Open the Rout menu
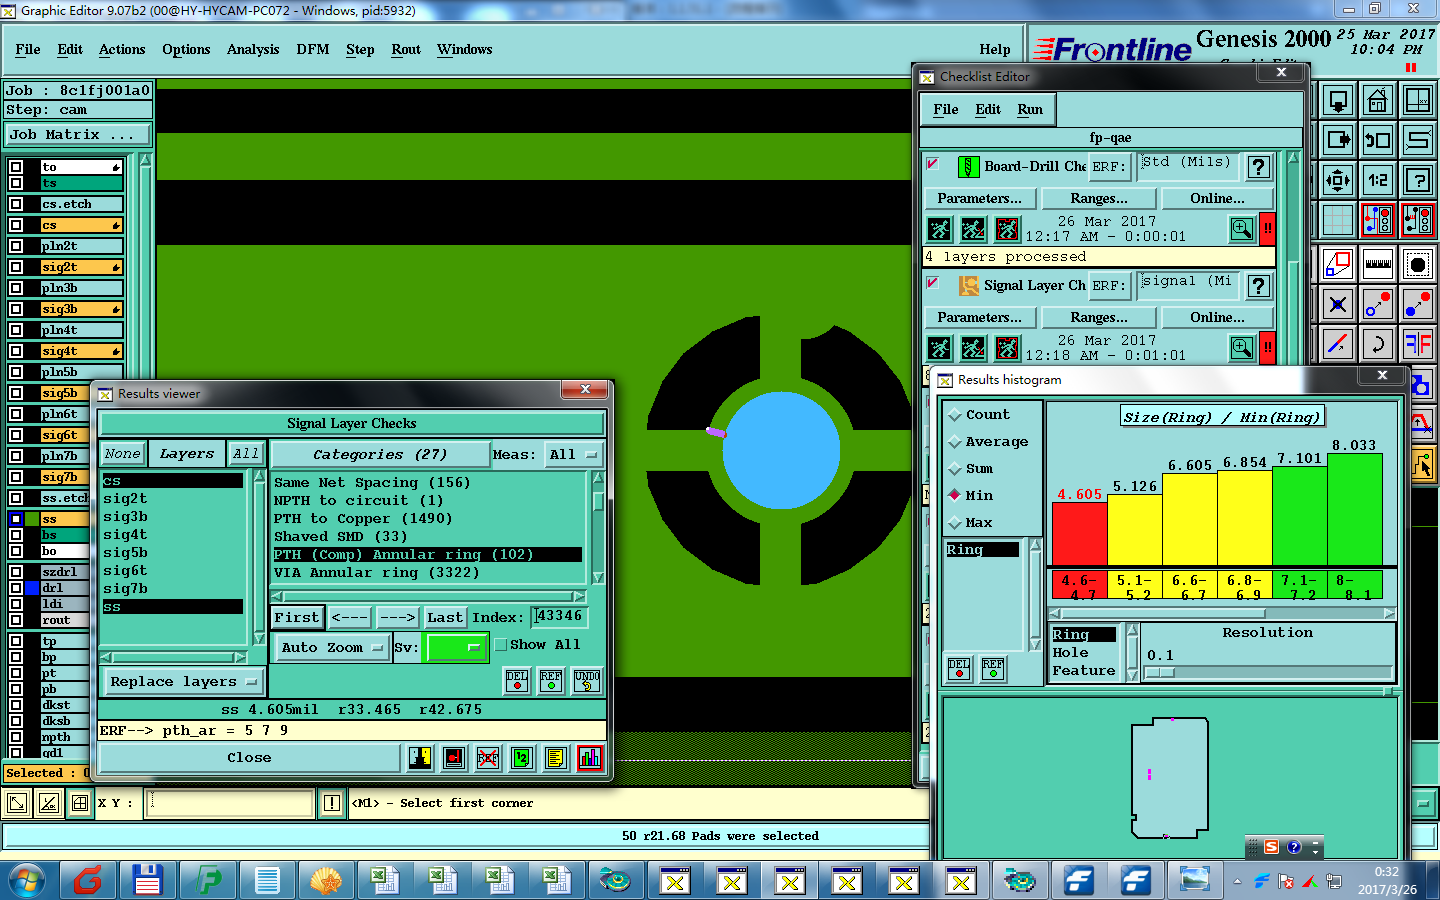The width and height of the screenshot is (1440, 900). (406, 49)
